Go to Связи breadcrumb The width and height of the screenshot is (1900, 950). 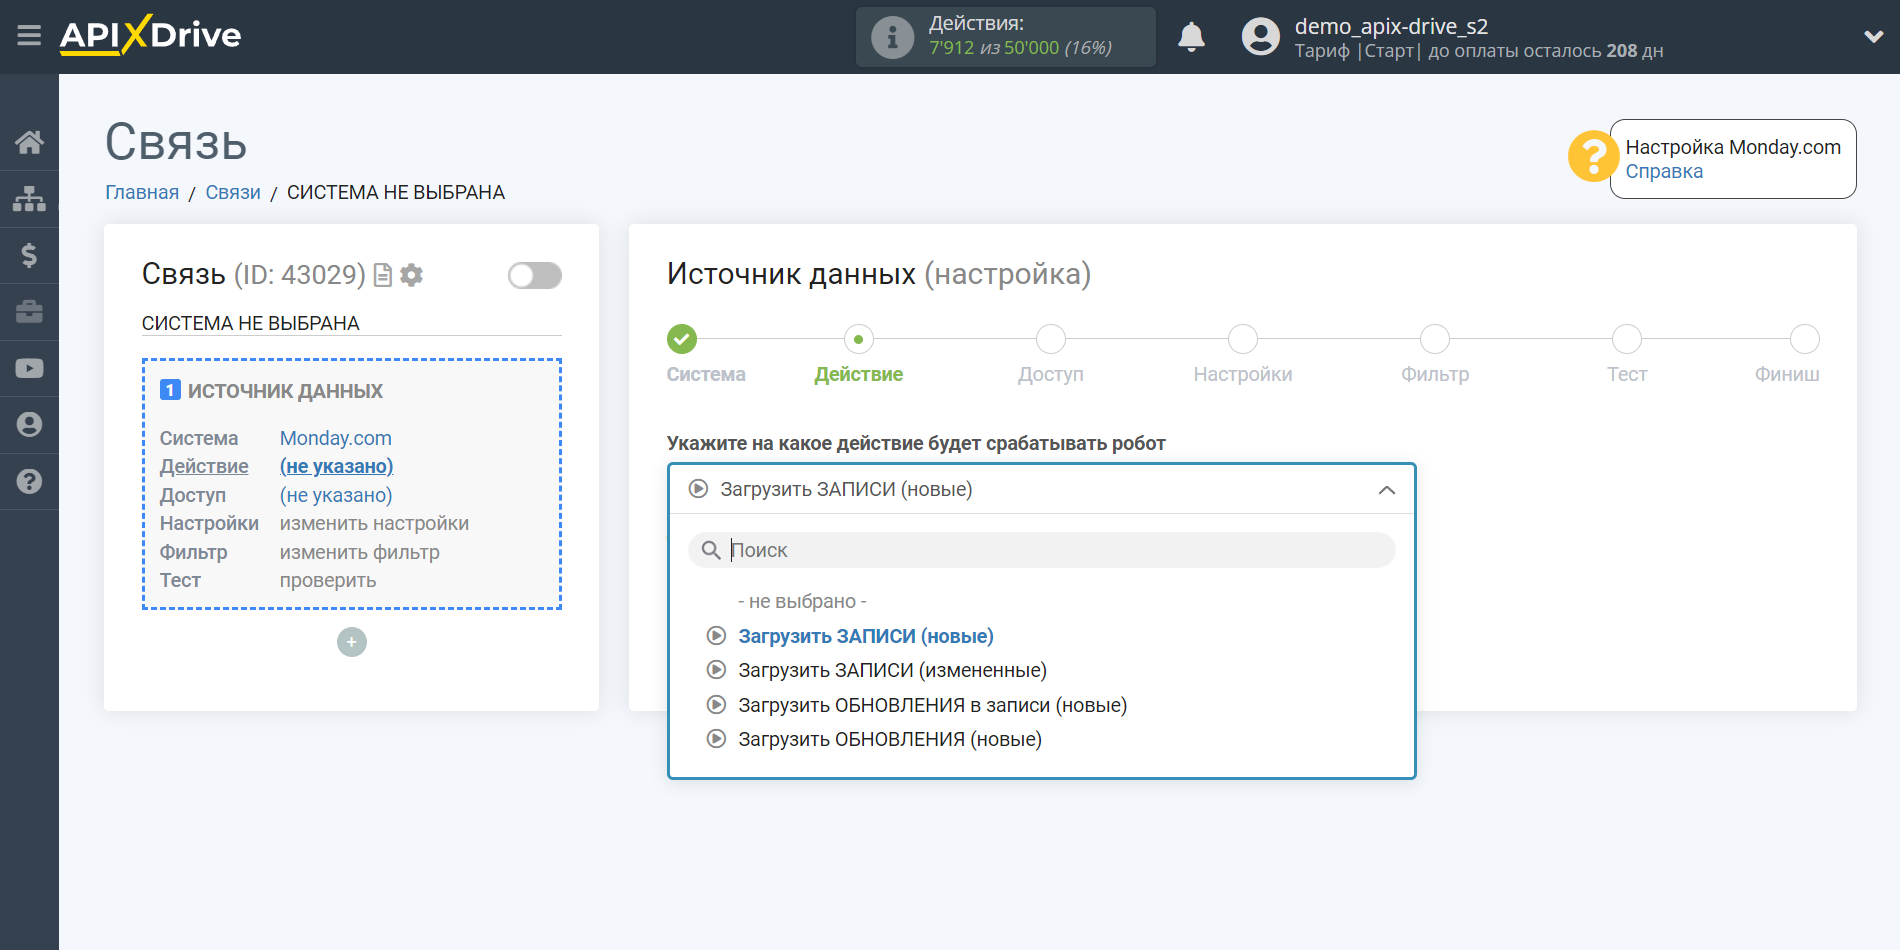pyautogui.click(x=233, y=192)
